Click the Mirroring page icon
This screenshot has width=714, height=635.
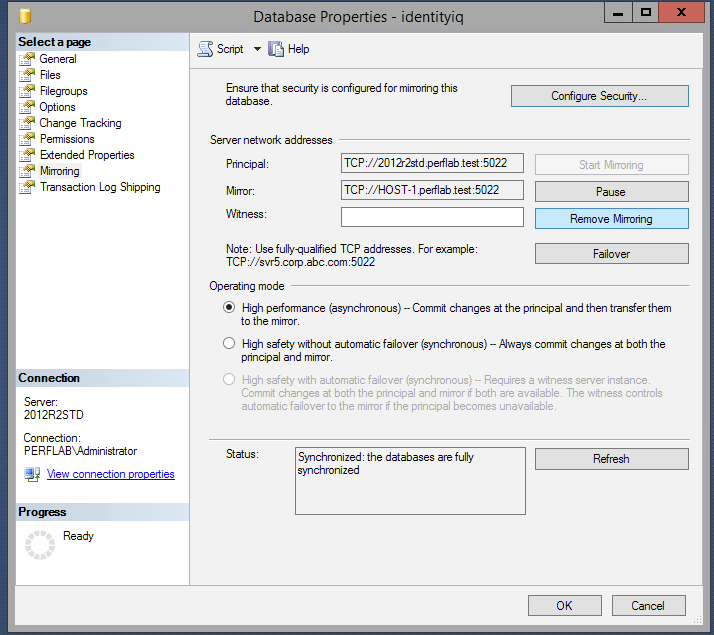[27, 171]
